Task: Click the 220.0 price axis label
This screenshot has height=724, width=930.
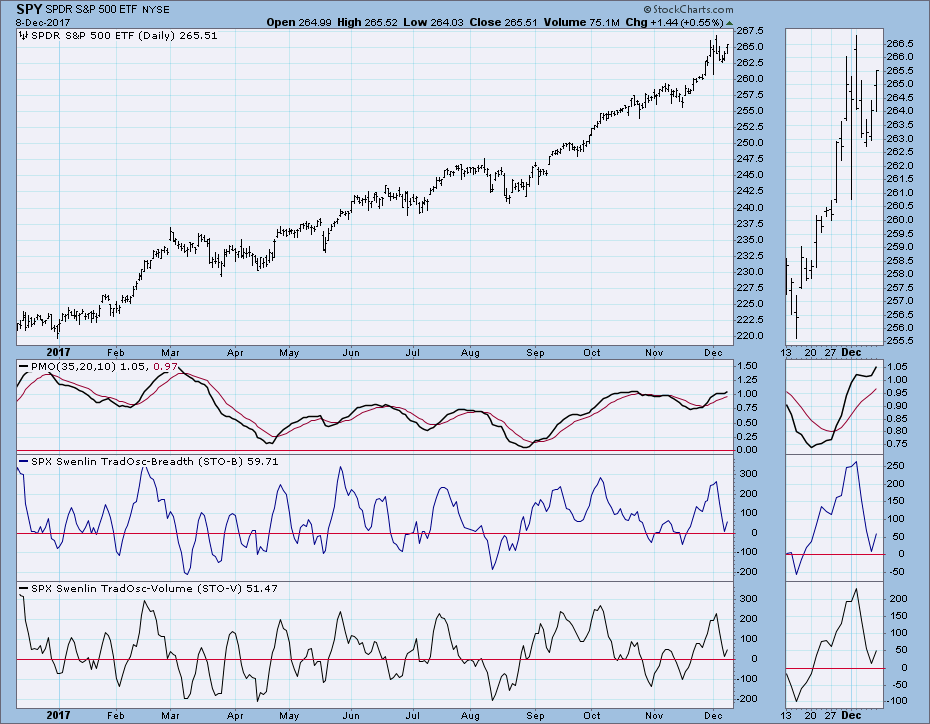Action: (x=750, y=336)
